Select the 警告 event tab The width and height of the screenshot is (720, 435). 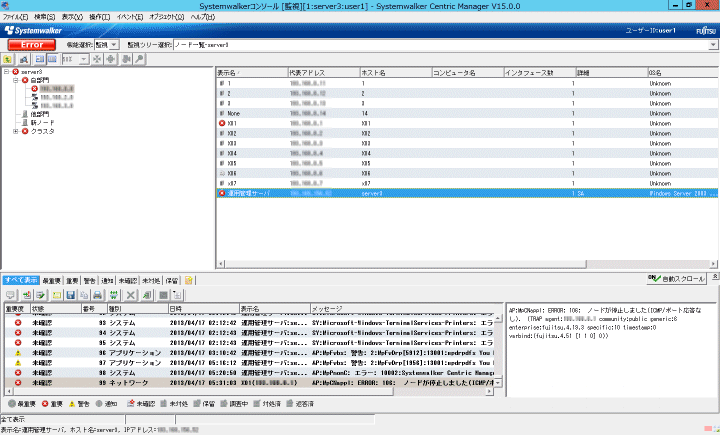coord(90,281)
